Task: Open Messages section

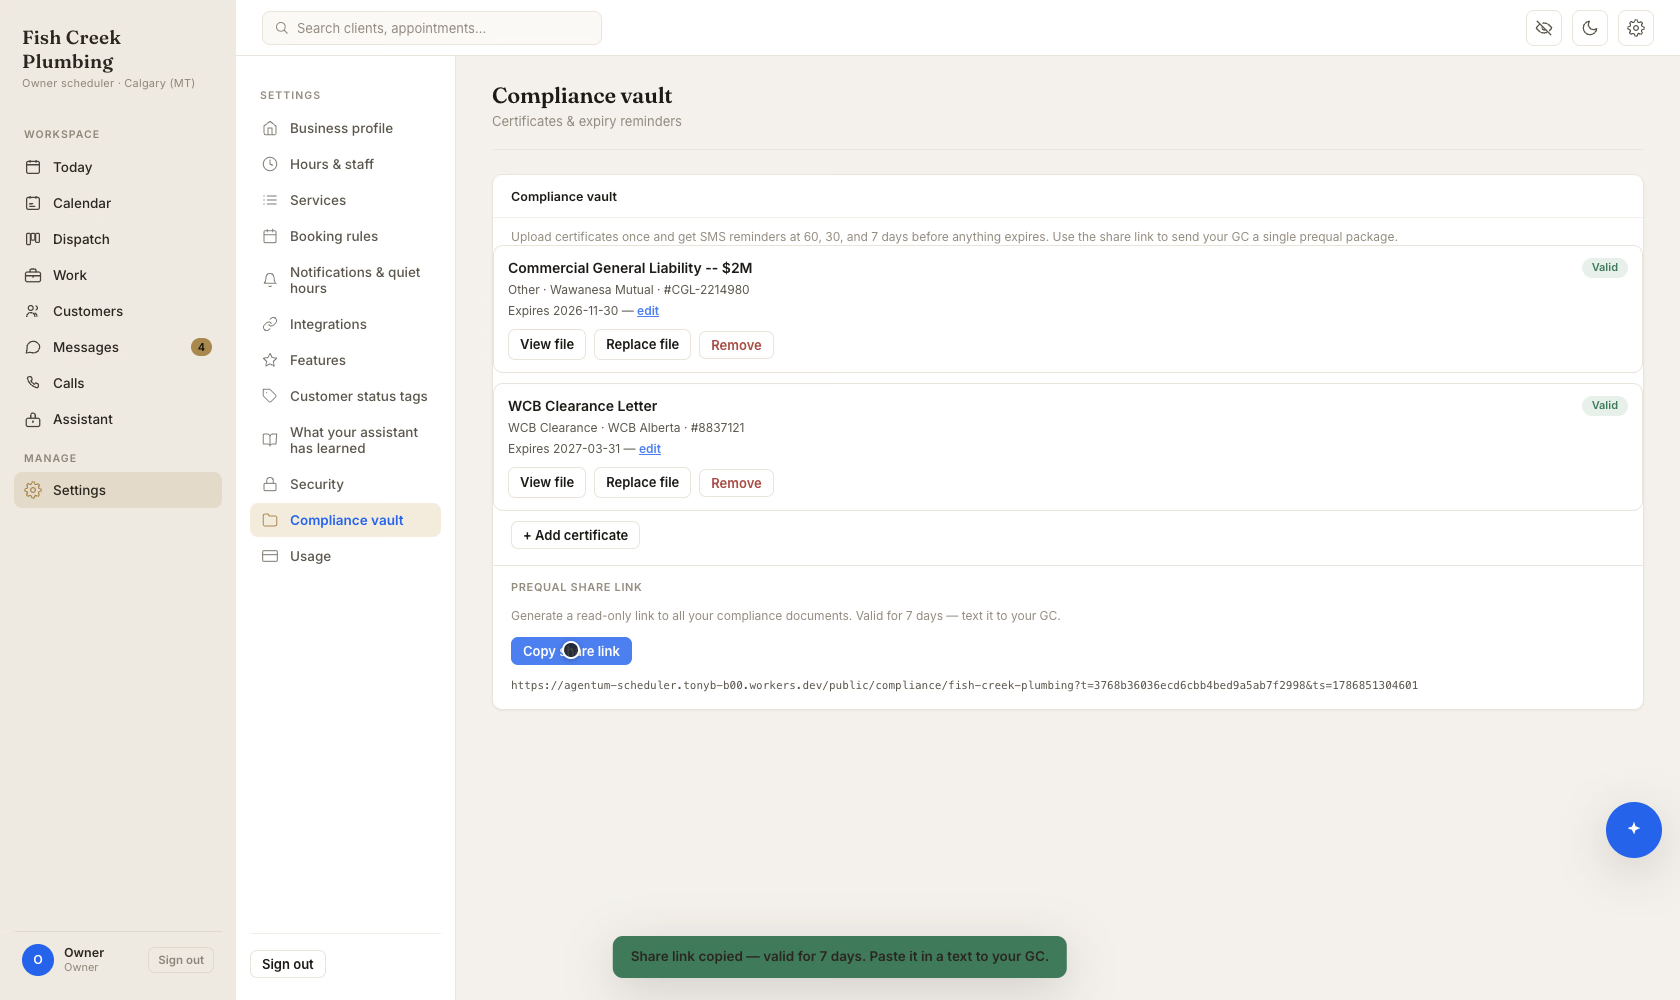Action: tap(118, 347)
